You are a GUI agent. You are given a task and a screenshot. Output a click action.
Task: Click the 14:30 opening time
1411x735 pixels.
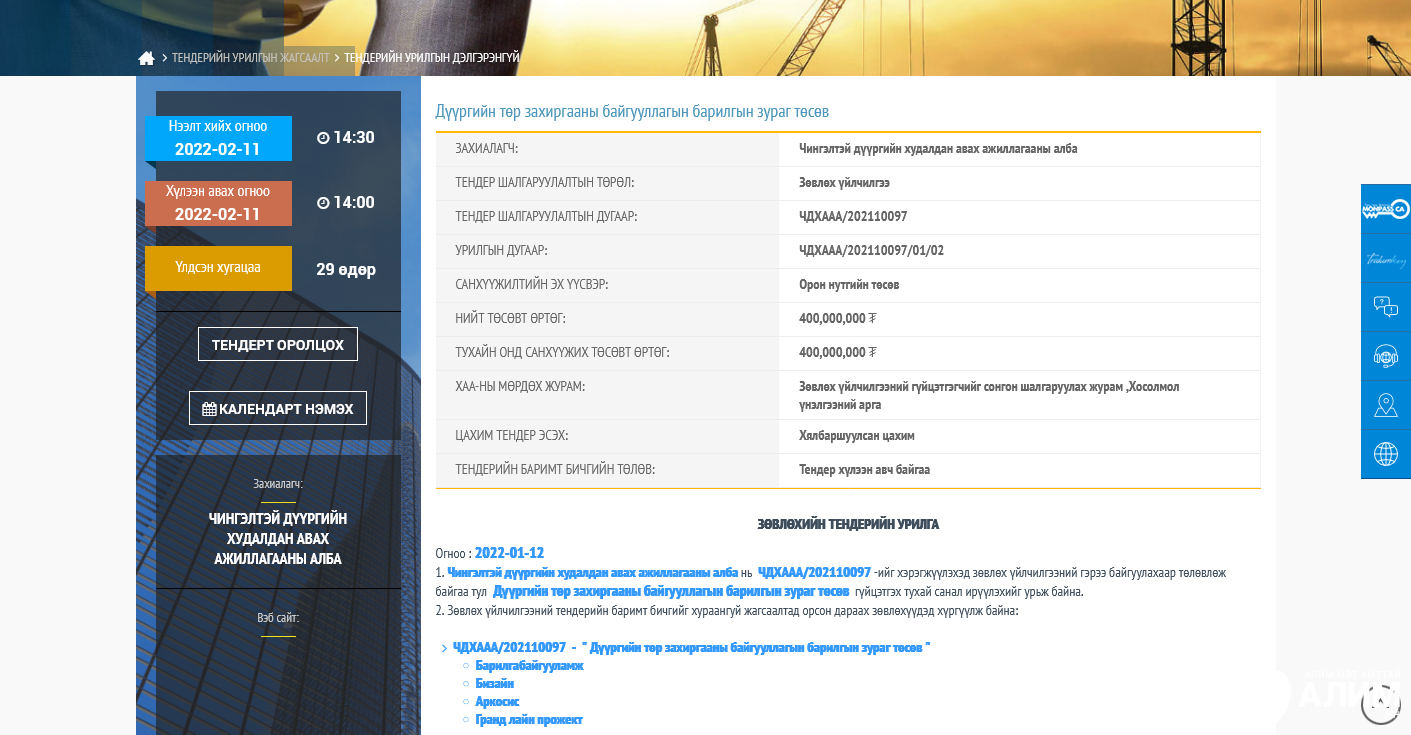tap(346, 138)
